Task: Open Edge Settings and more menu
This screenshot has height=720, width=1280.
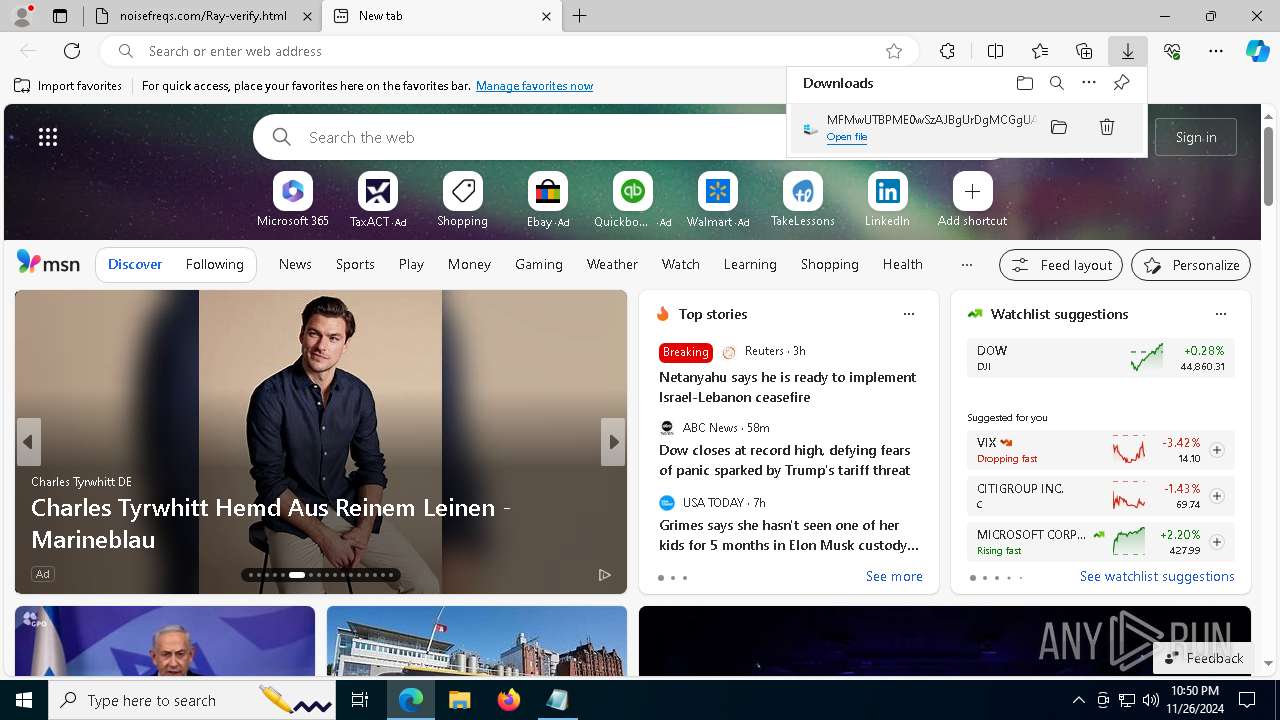Action: pos(1216,51)
